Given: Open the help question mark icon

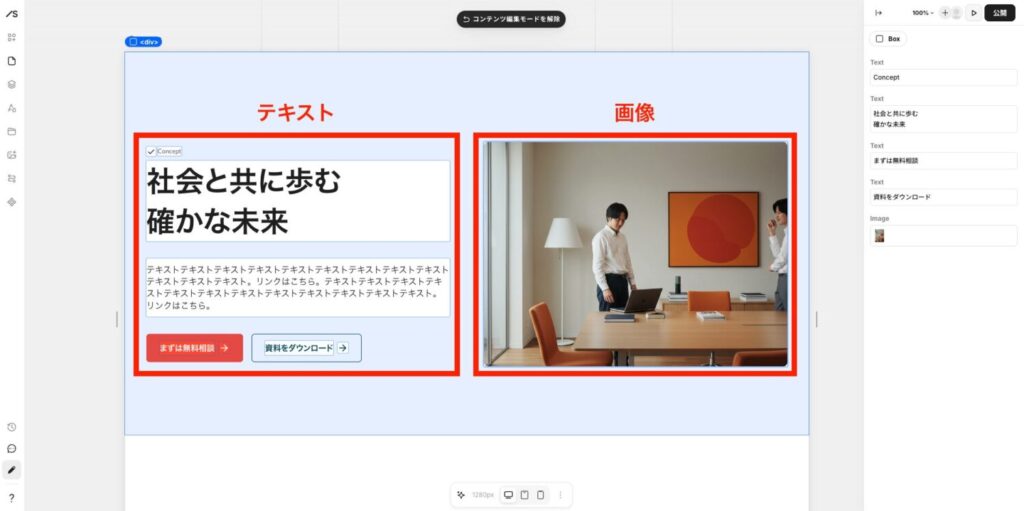Looking at the screenshot, I should tap(12, 497).
